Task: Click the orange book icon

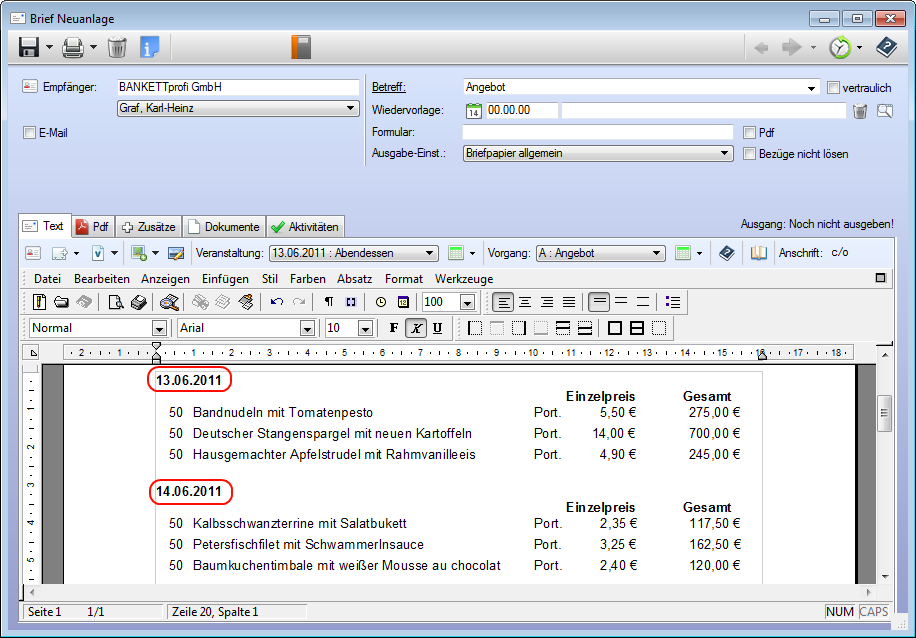Action: [x=301, y=47]
